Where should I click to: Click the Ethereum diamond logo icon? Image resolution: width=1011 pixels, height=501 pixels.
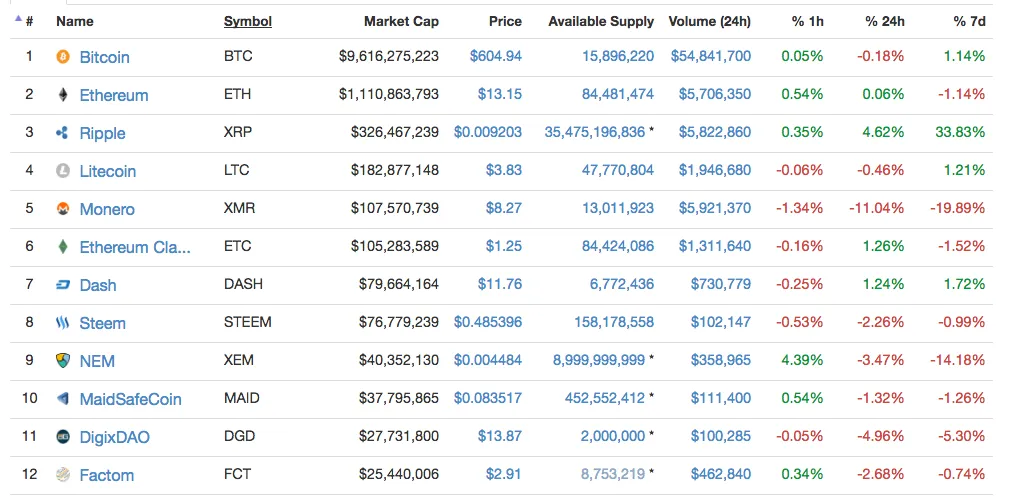[63, 95]
